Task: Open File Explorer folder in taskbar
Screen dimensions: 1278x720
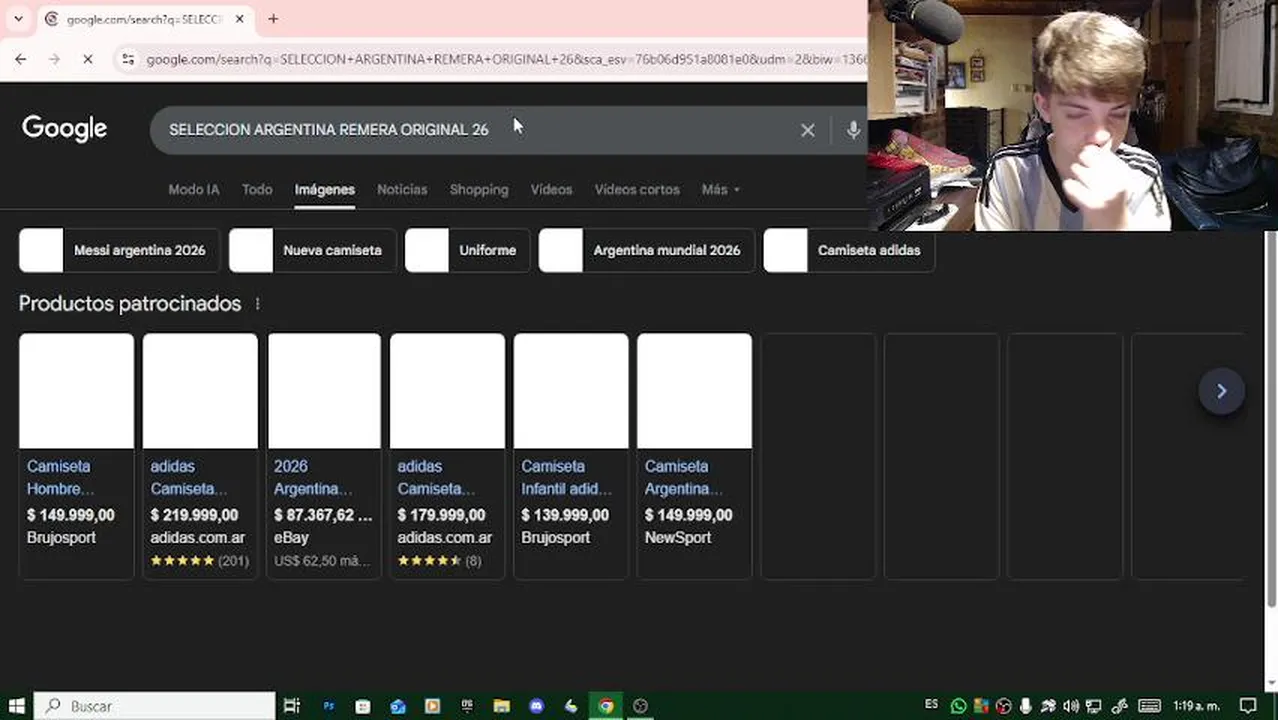Action: [x=501, y=706]
